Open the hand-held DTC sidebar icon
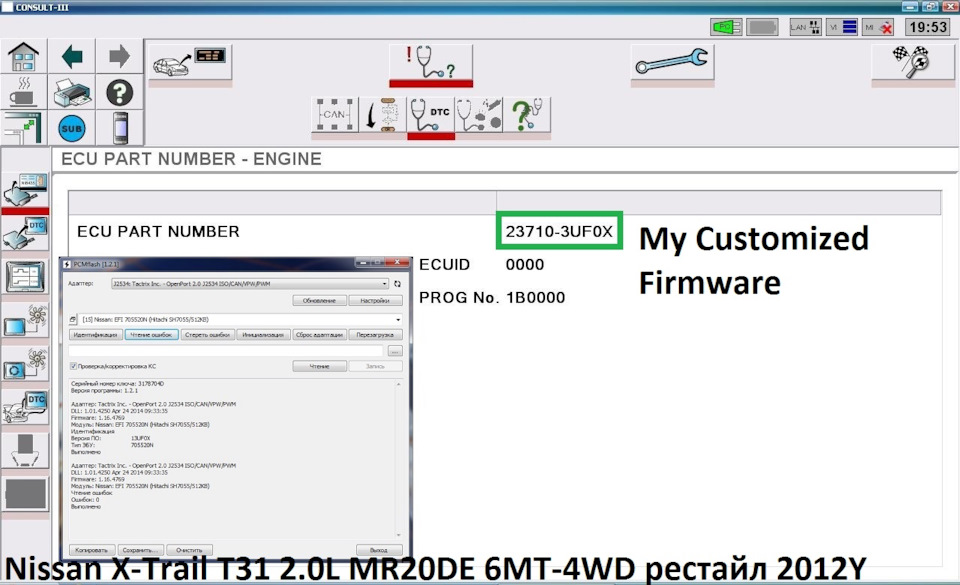960x585 pixels. (x=25, y=233)
